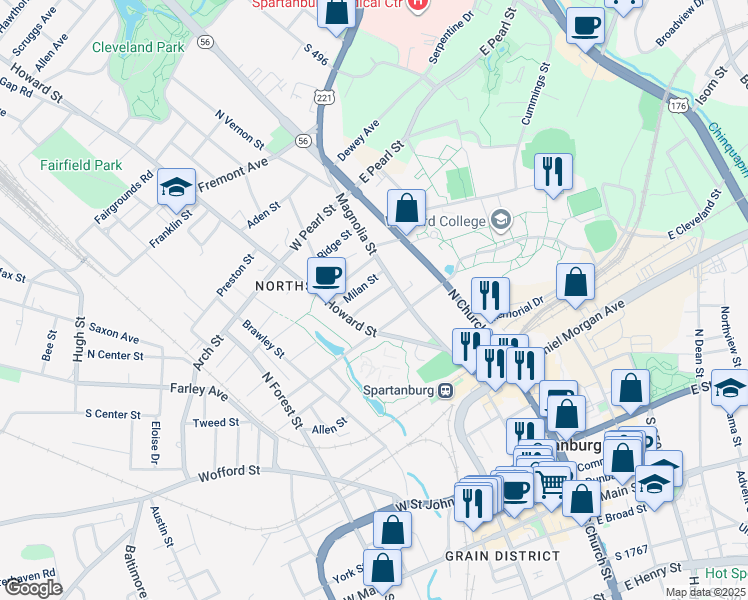Open the shopping bag marker next to Wofford College
The height and width of the screenshot is (600, 748).
(x=406, y=209)
